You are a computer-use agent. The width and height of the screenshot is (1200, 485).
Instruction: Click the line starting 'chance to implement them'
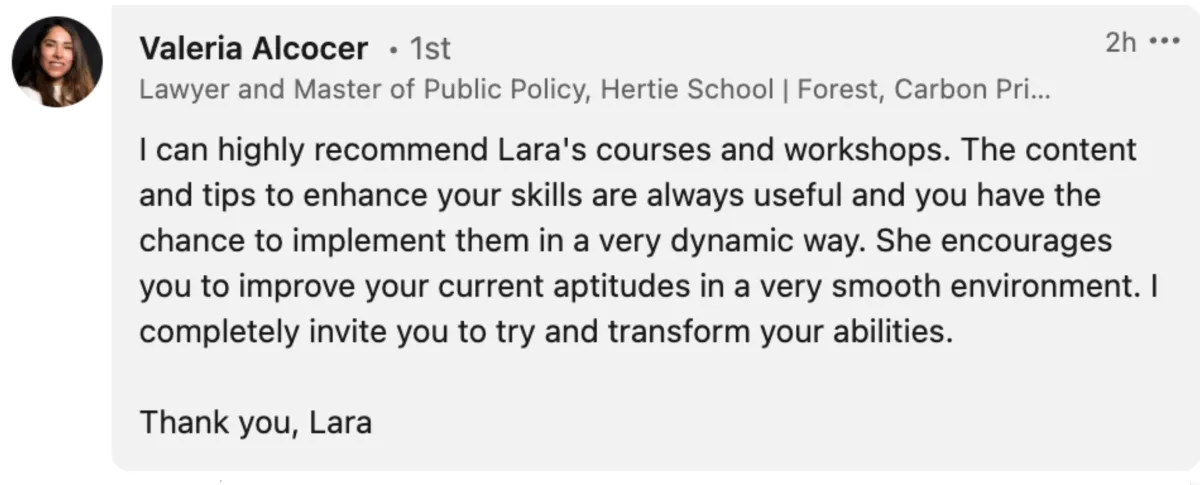(626, 241)
